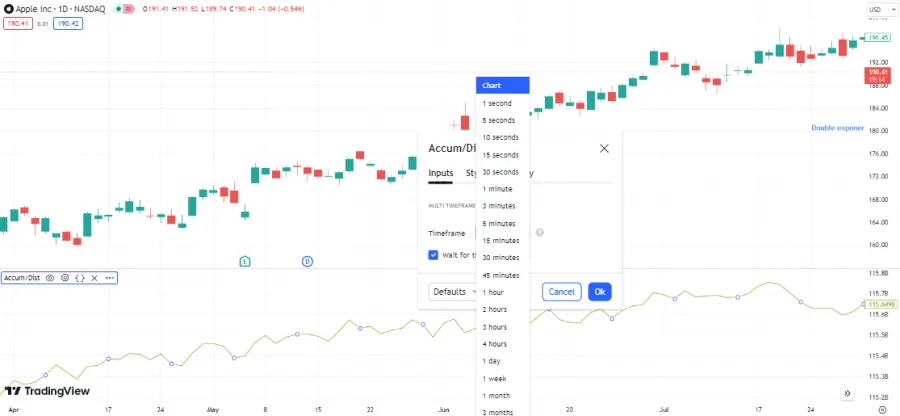Image resolution: width=900 pixels, height=416 pixels.
Task: Select Chart in timeframe list
Action: (x=503, y=85)
